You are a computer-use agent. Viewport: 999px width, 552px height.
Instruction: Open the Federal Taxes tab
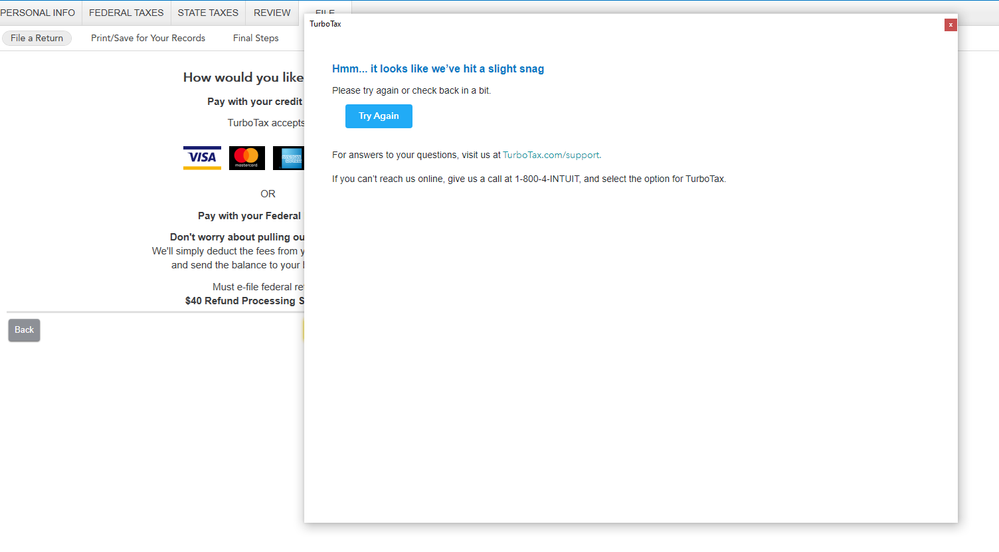pyautogui.click(x=126, y=13)
